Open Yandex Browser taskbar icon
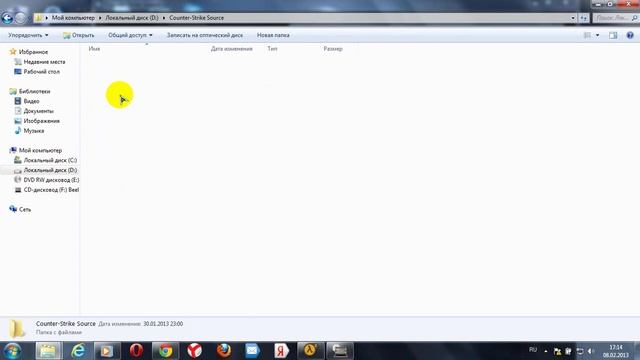640x360 pixels. point(195,351)
